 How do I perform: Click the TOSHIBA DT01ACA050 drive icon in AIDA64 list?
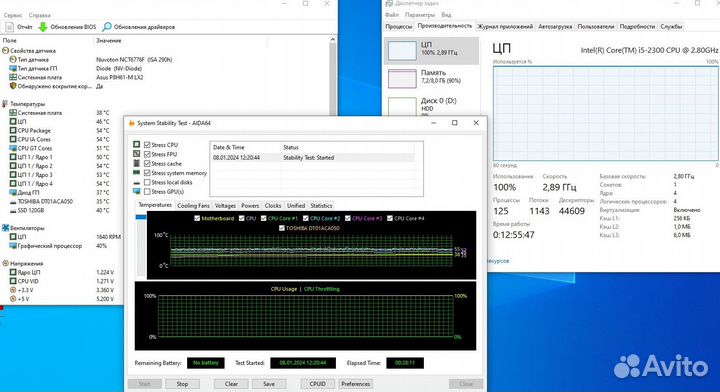tap(13, 202)
